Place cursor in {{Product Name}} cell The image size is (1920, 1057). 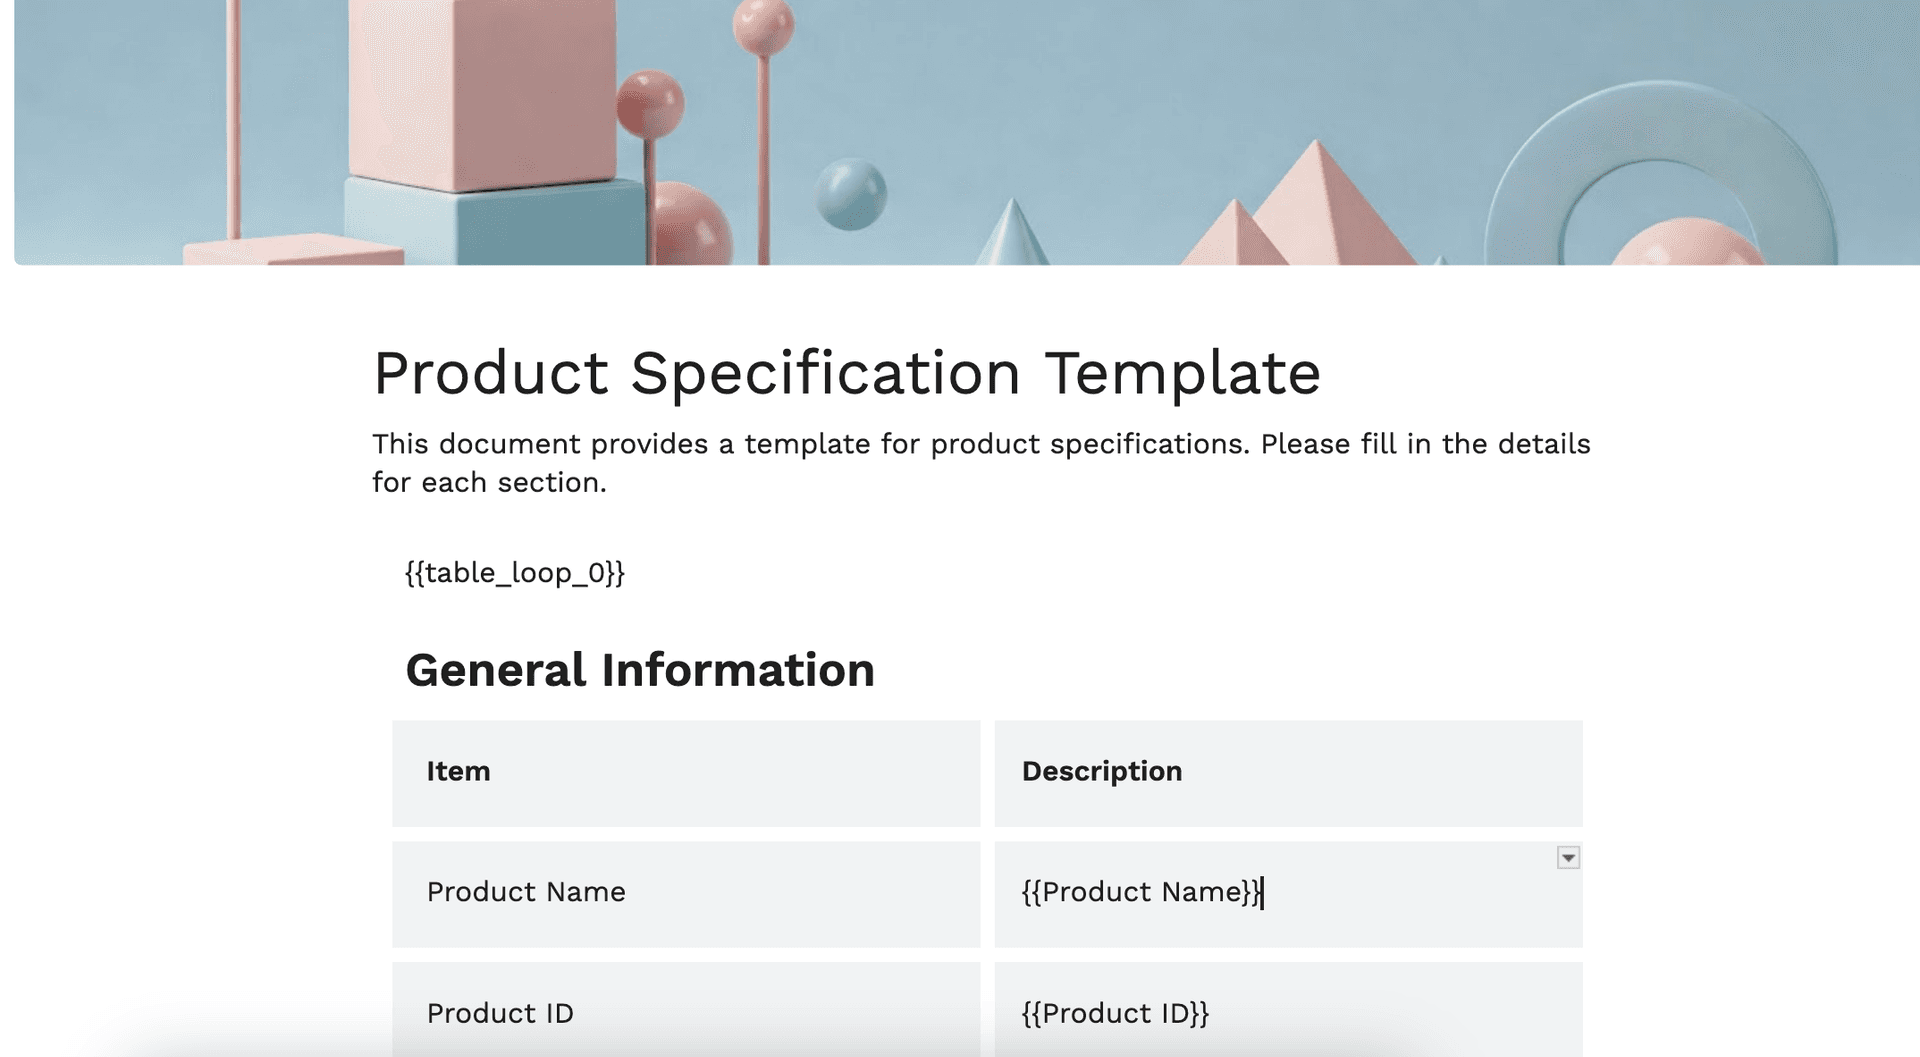[x=1141, y=892]
